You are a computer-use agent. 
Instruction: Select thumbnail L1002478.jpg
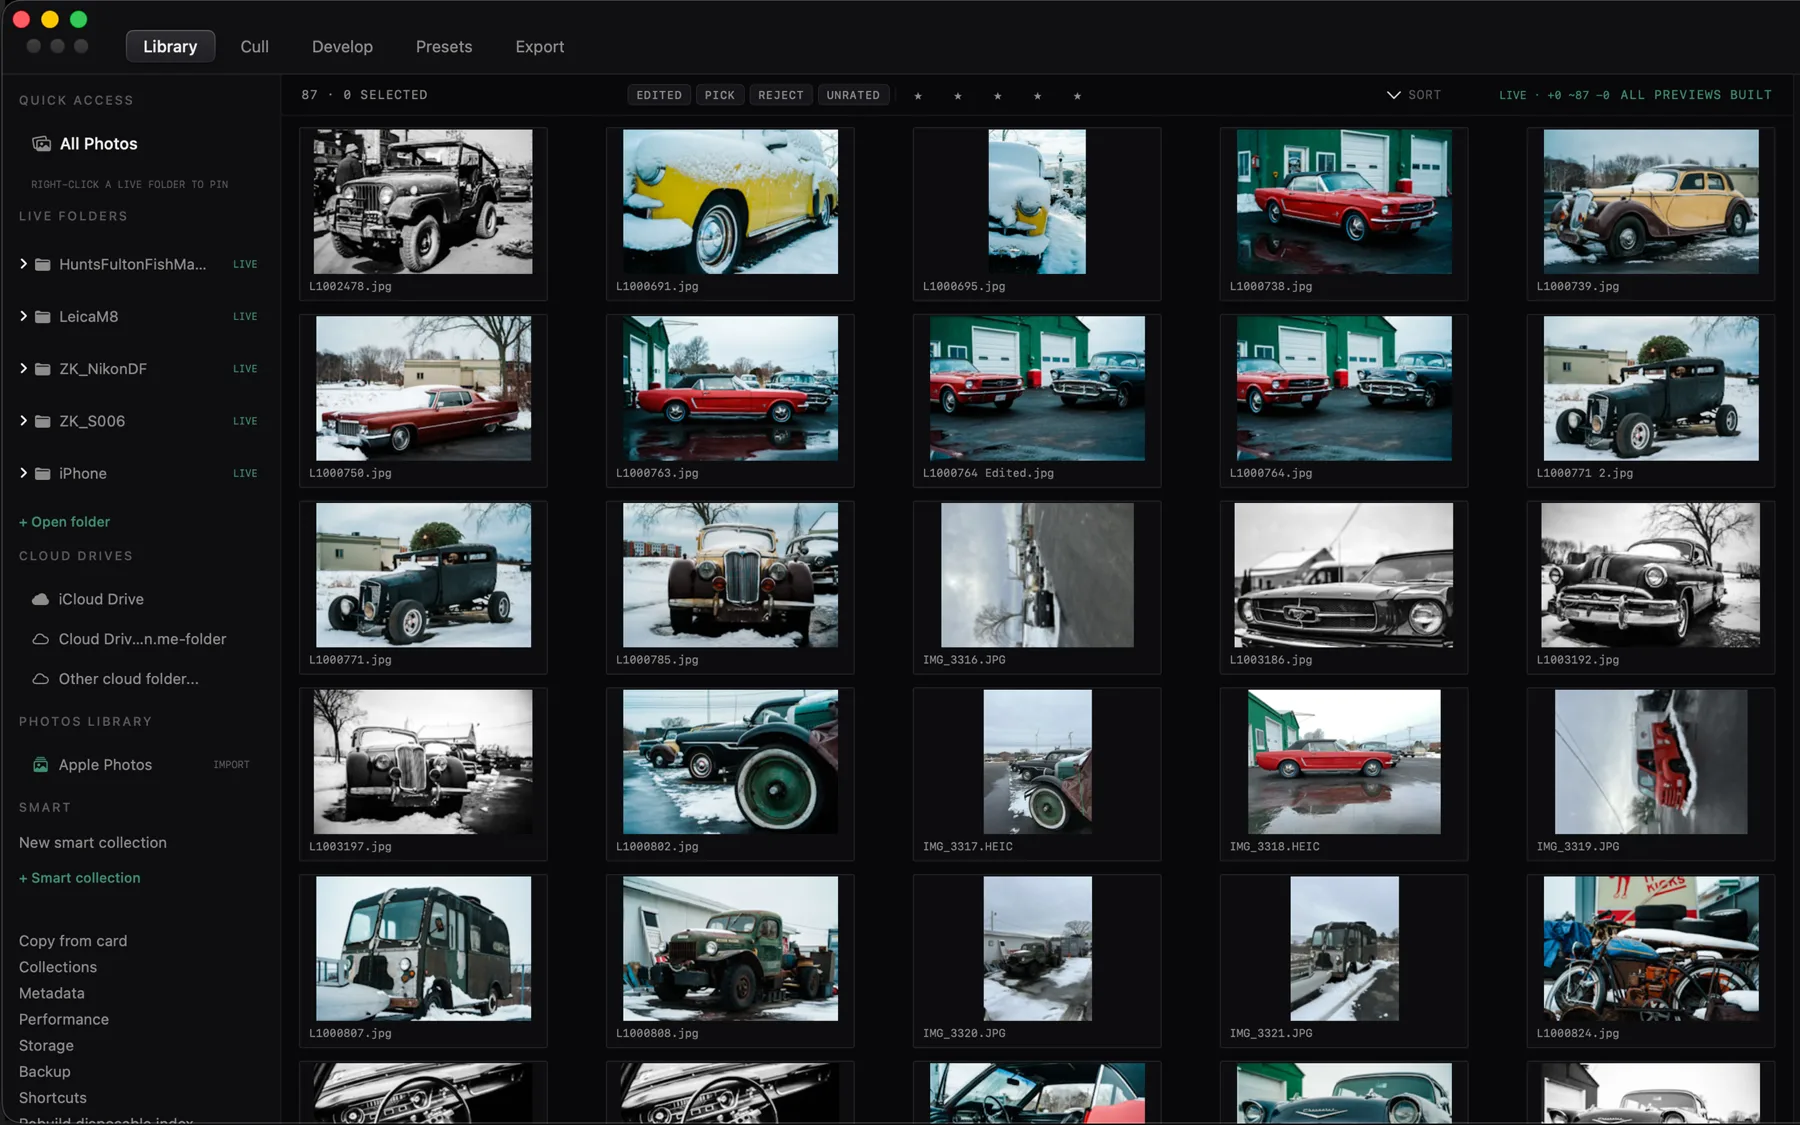coord(423,201)
